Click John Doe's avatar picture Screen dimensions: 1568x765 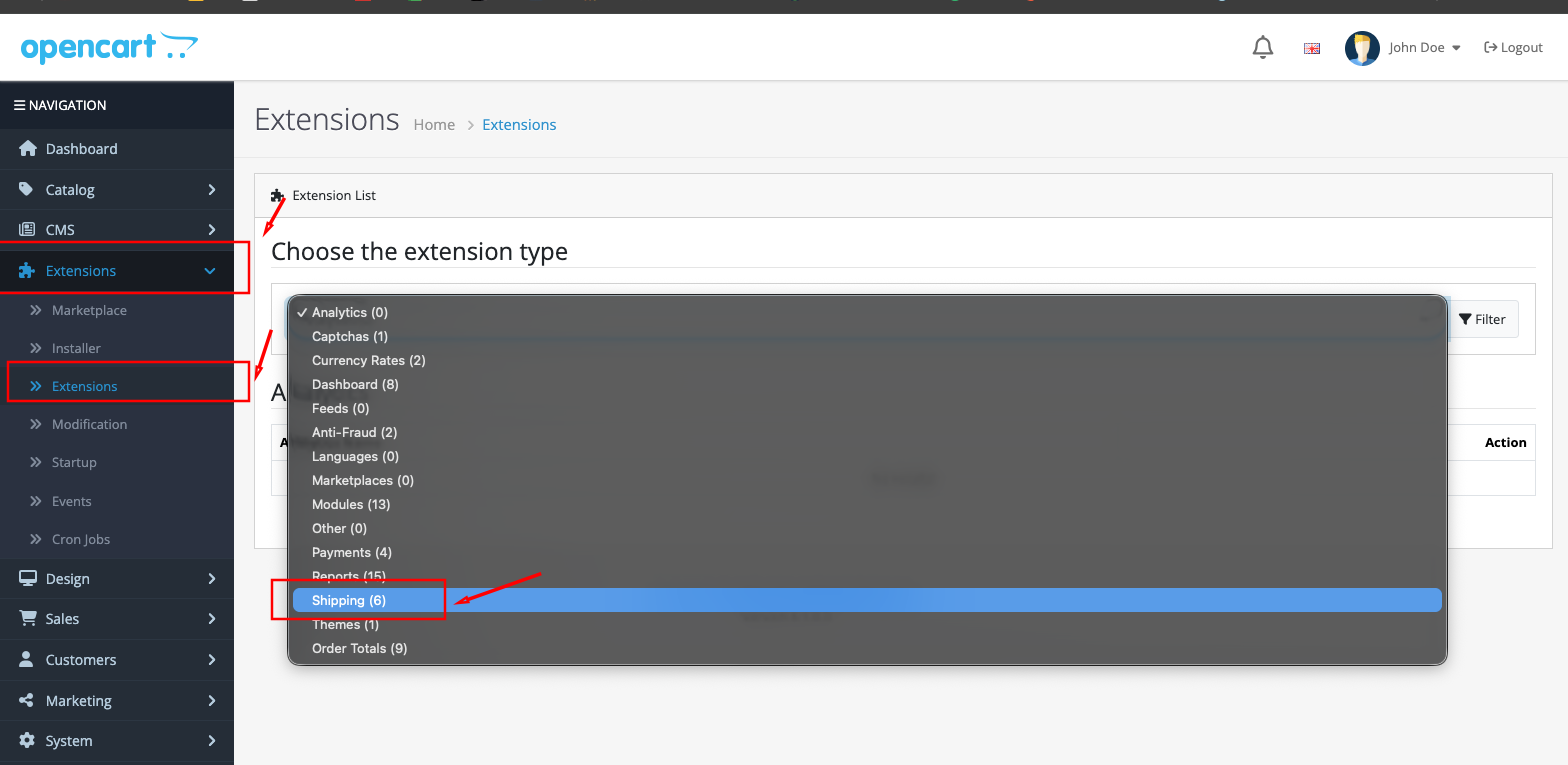(1362, 48)
